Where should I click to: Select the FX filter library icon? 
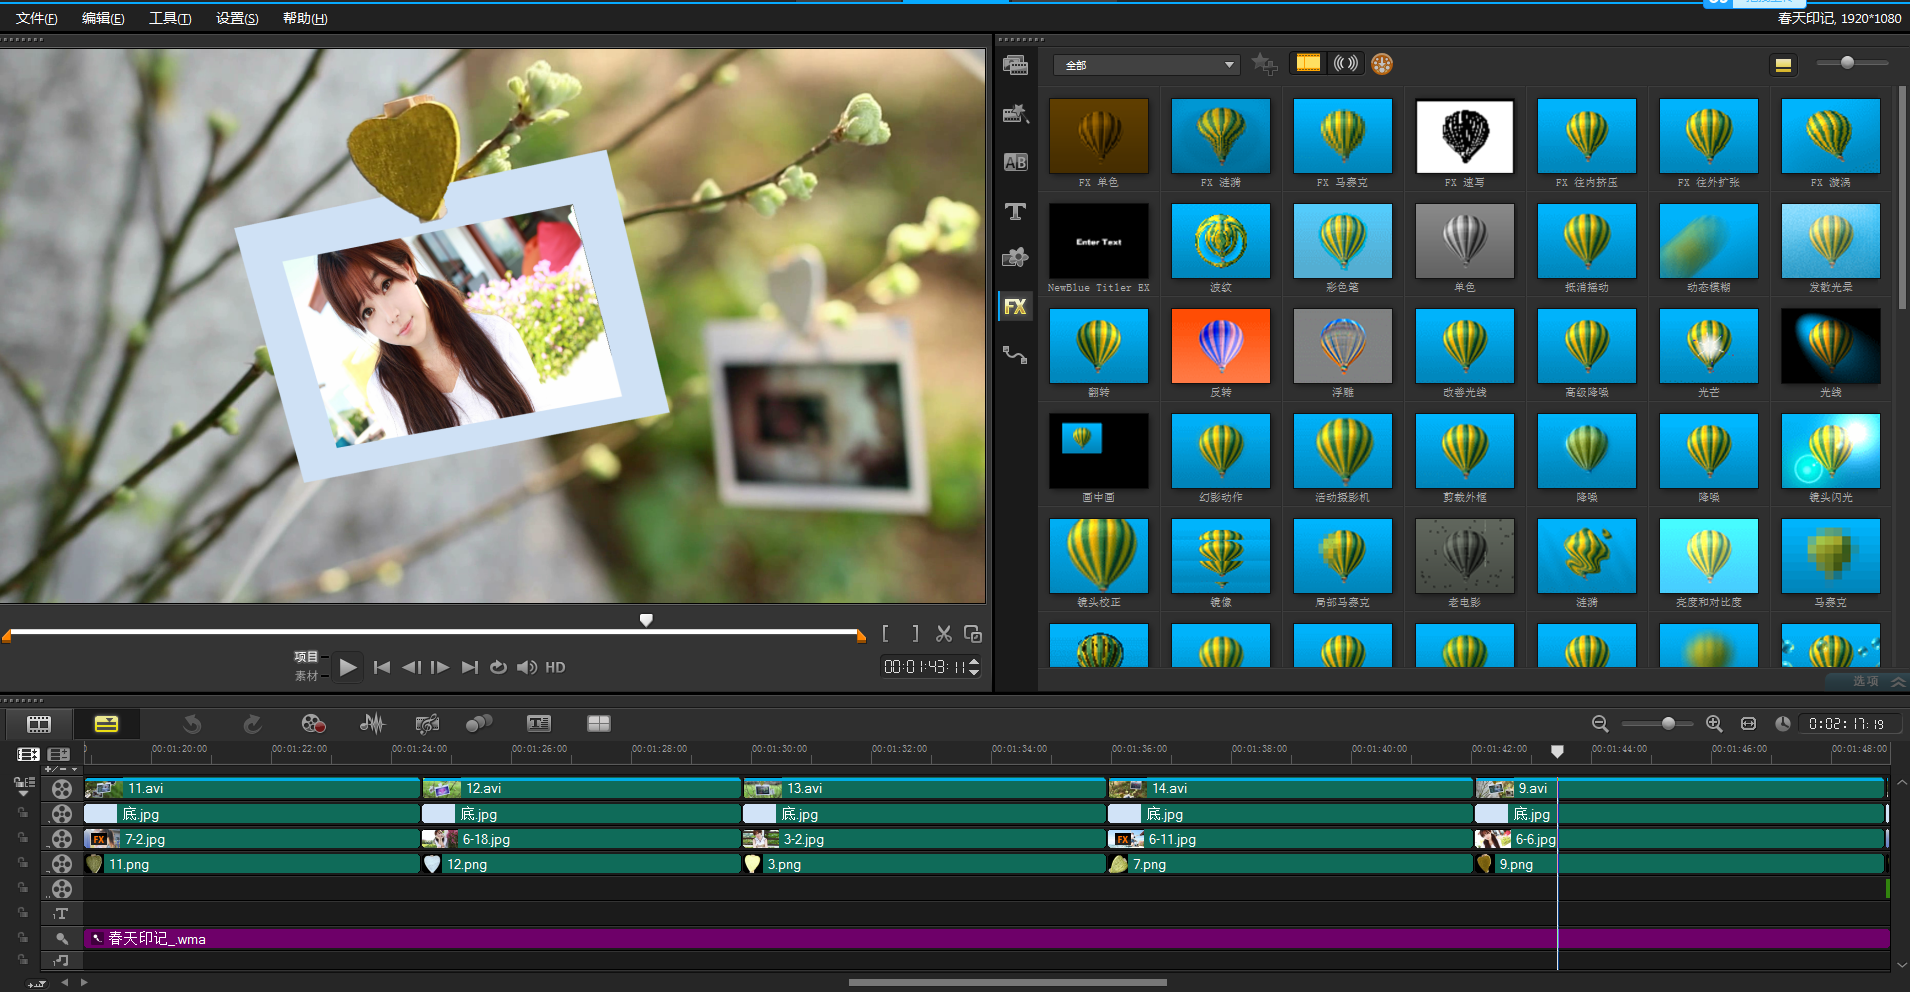tap(1015, 306)
